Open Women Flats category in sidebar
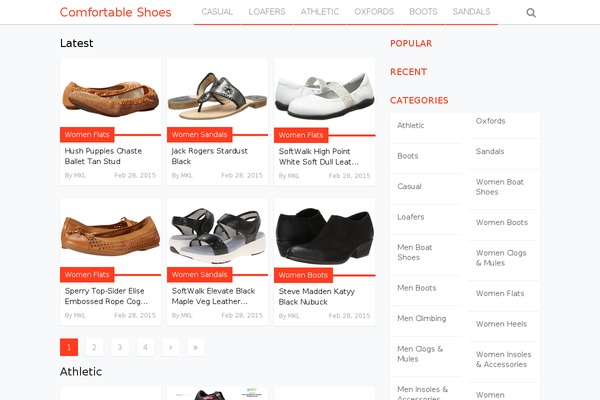Screen dimensions: 600x400 click(500, 294)
